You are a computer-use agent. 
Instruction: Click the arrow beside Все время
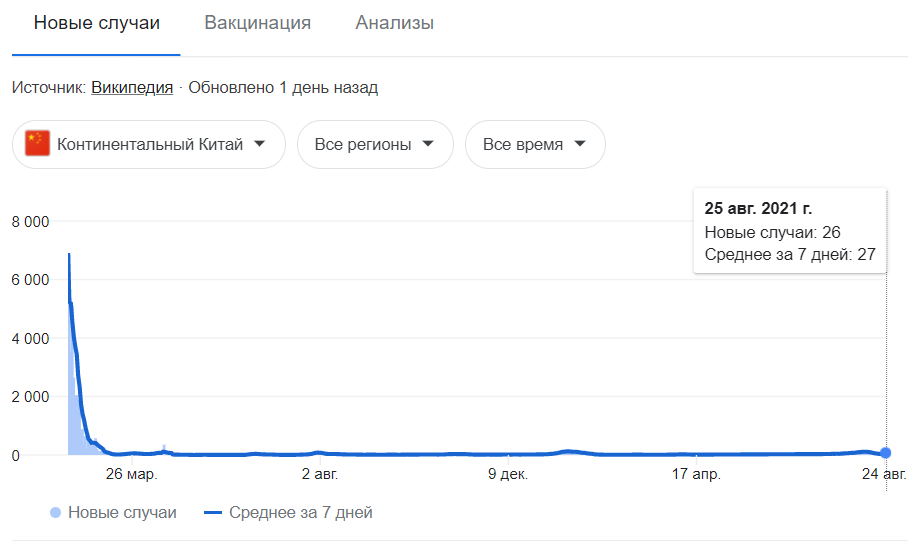point(579,144)
